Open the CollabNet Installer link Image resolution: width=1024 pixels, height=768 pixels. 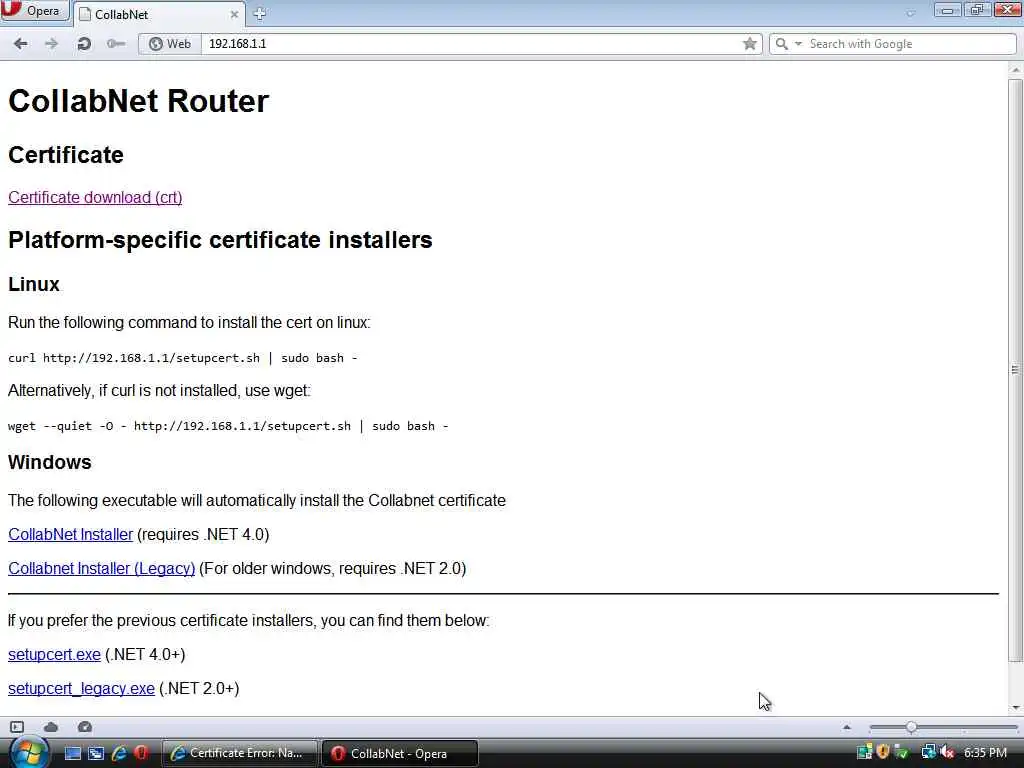tap(71, 534)
